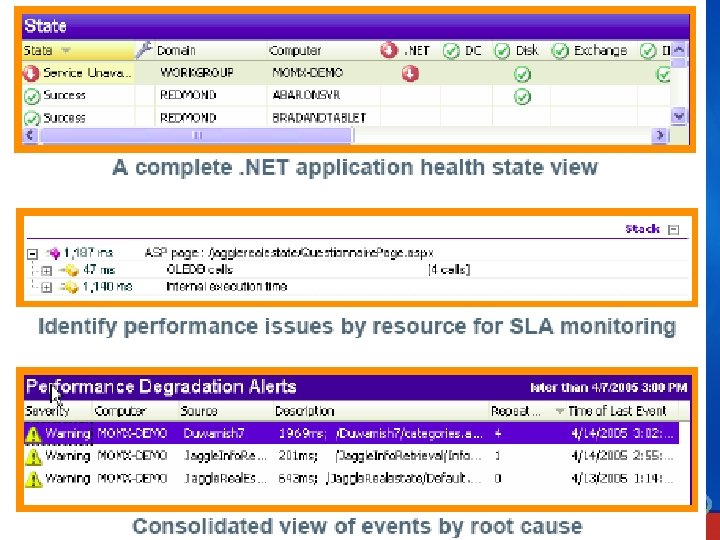Click the warning icon for JaggleInfoRe alert
Screen dimensions: 720x540
34,457
